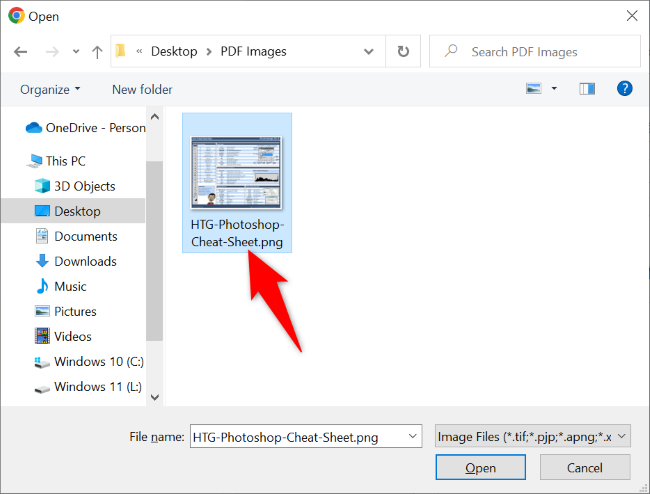Go up one folder level
This screenshot has width=650, height=494.
[97, 52]
